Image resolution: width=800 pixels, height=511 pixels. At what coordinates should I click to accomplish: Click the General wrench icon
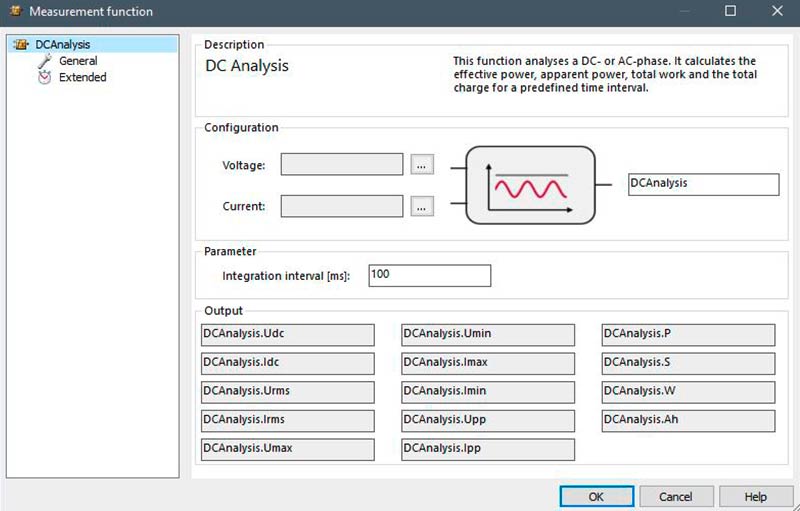click(45, 61)
